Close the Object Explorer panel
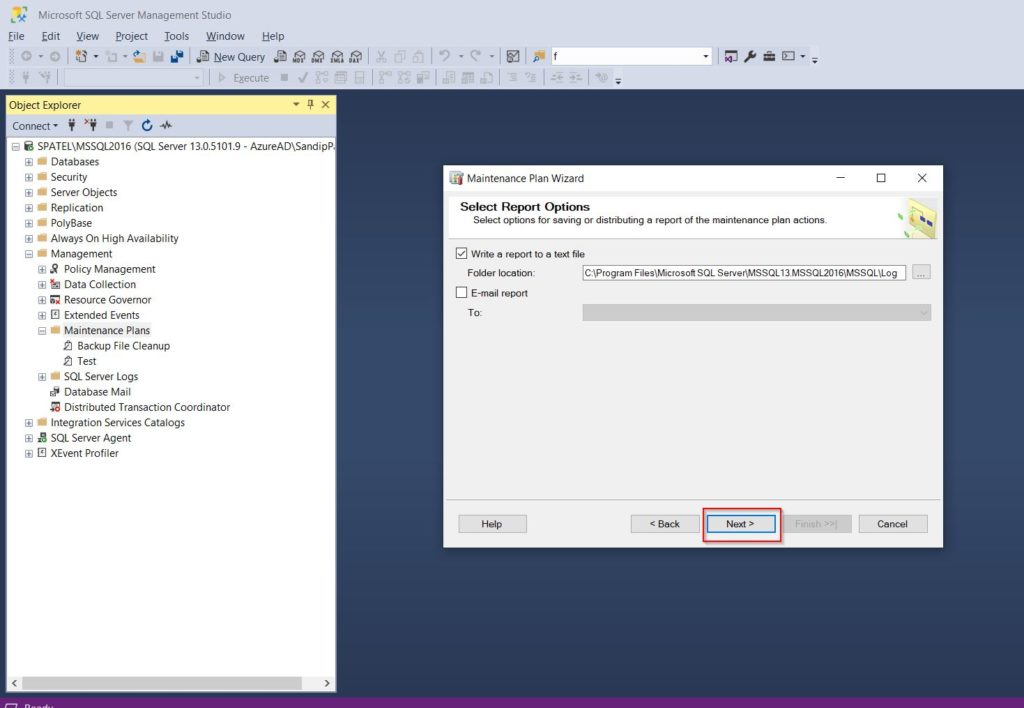This screenshot has width=1024, height=708. (x=325, y=105)
